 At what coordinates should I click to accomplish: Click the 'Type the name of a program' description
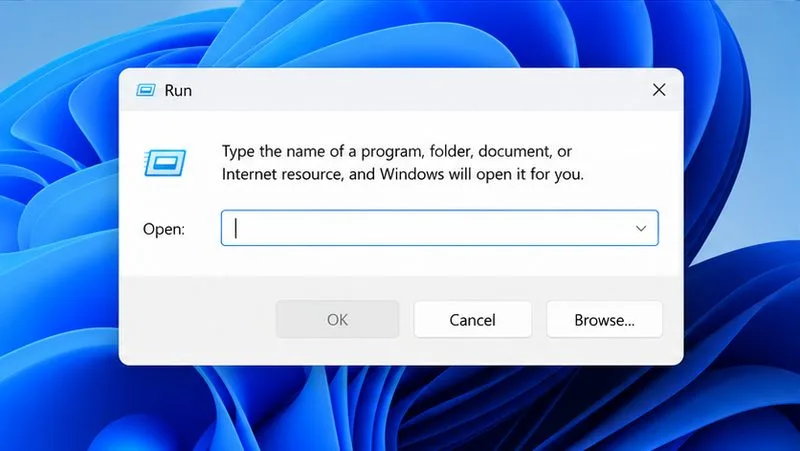pos(403,163)
